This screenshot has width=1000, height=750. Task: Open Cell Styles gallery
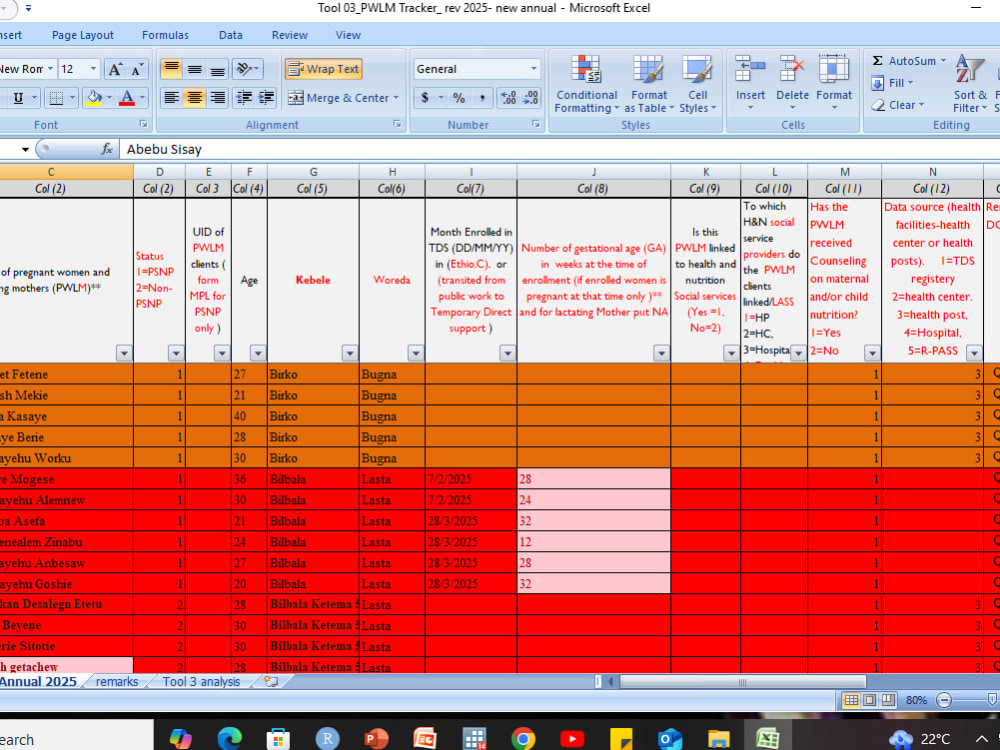697,84
